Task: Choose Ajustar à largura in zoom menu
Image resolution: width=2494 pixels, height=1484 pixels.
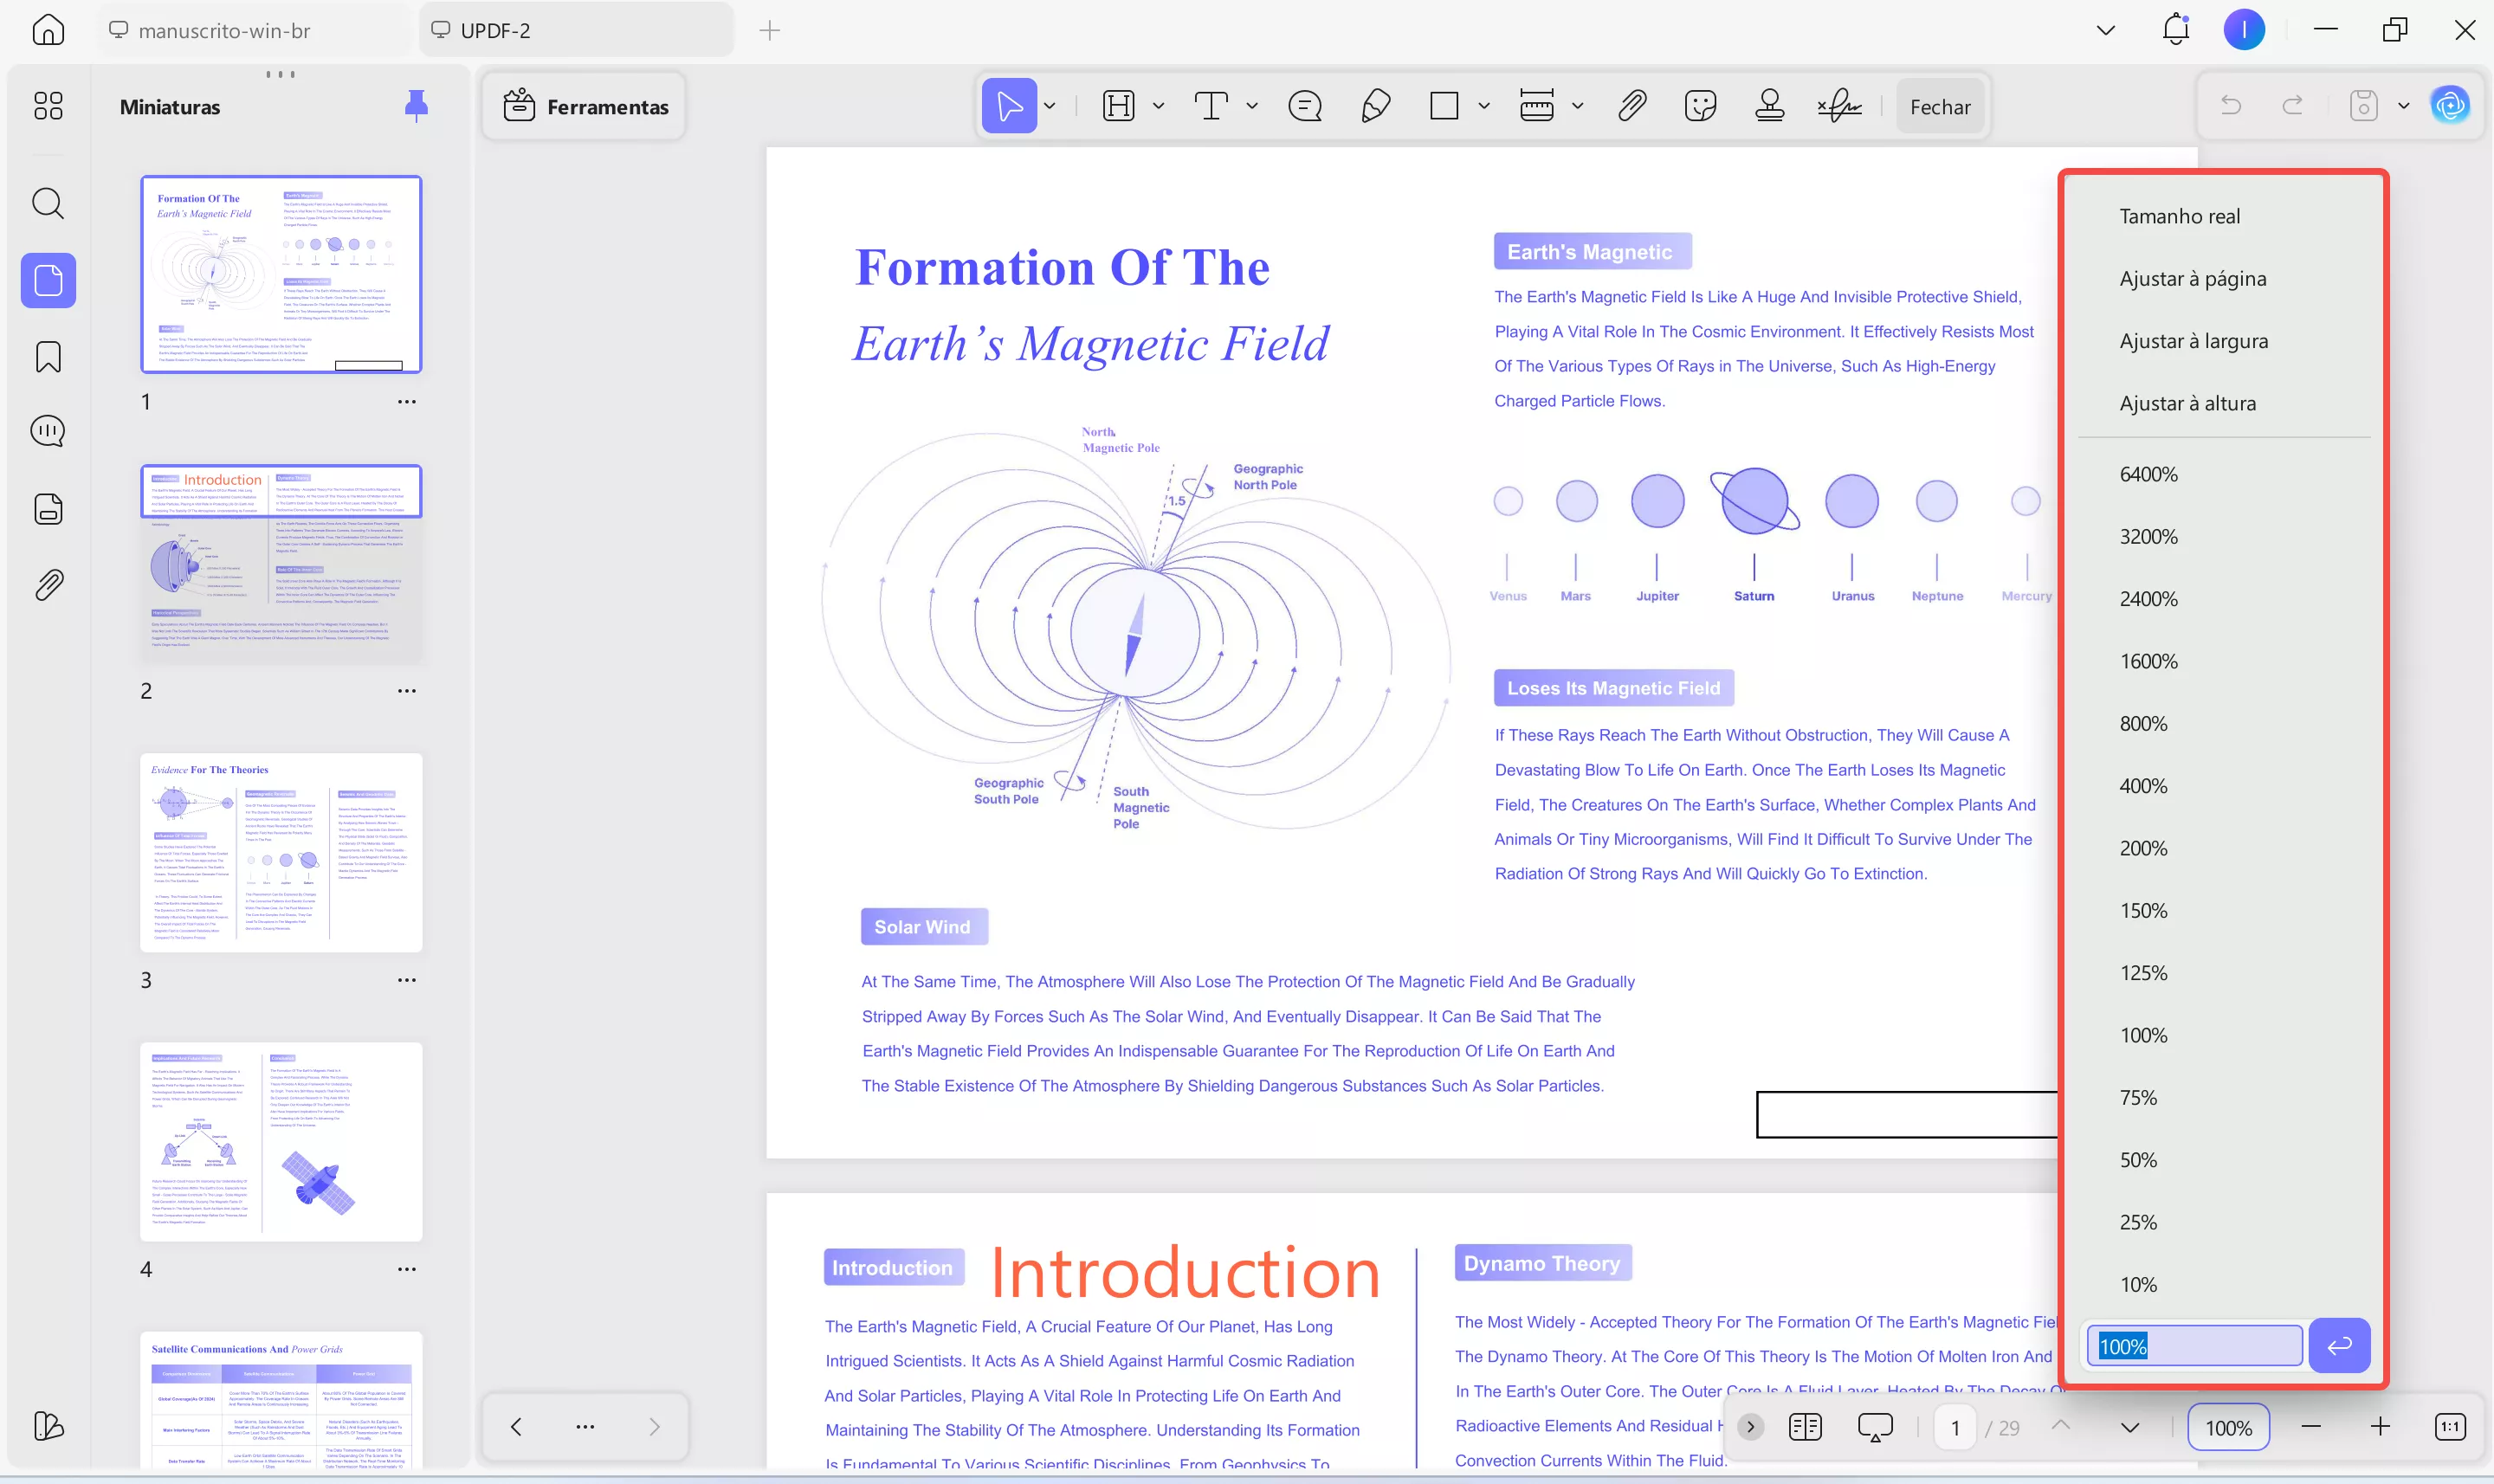Action: click(2193, 341)
